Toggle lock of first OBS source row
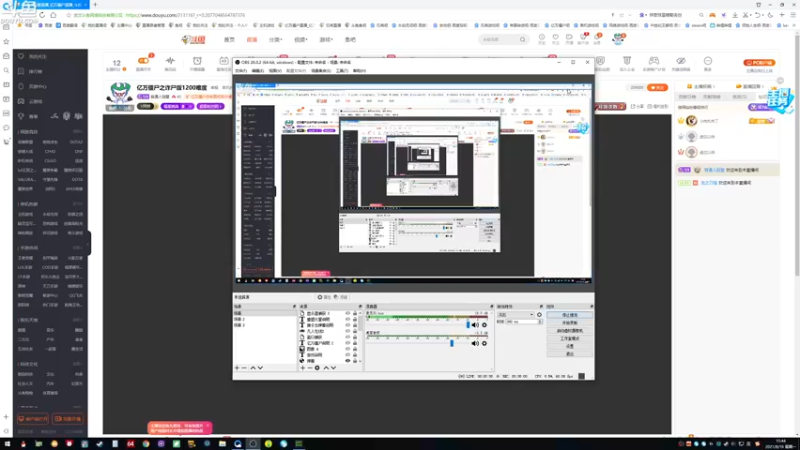This screenshot has height=450, width=800. [x=355, y=313]
